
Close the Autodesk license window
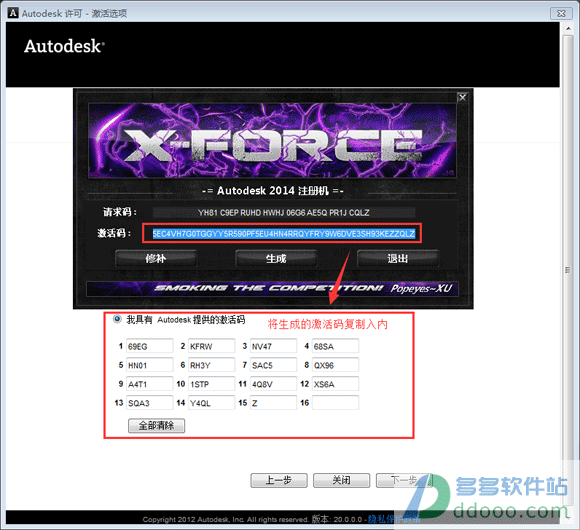click(561, 13)
